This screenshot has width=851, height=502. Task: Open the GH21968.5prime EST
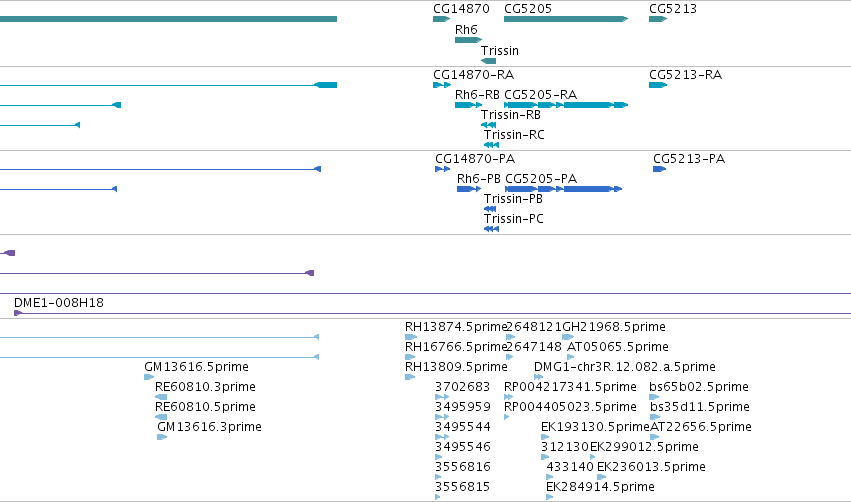pos(568,337)
